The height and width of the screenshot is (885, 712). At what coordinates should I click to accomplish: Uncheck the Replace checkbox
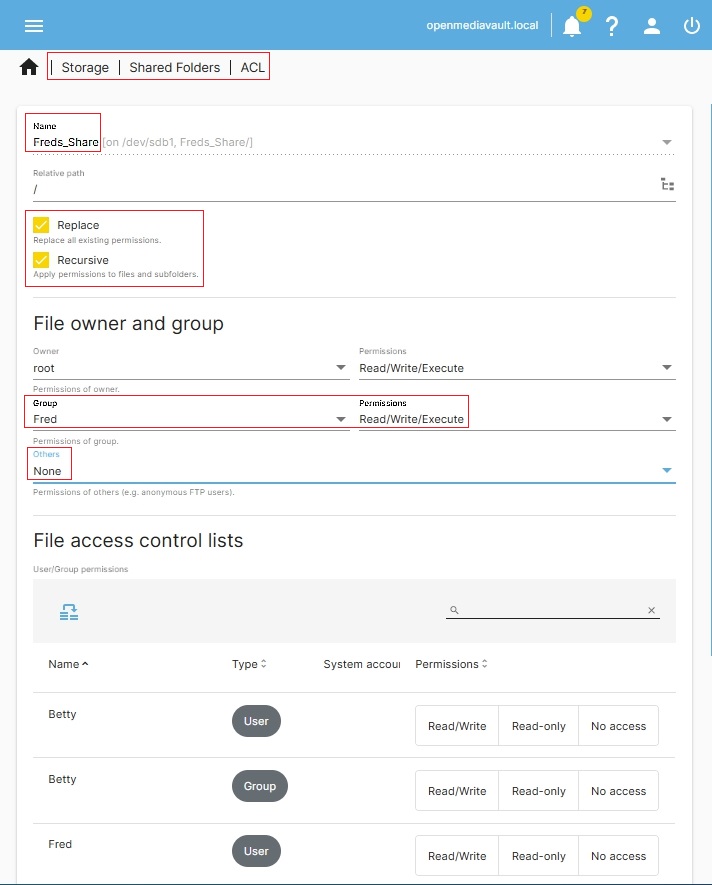41,225
